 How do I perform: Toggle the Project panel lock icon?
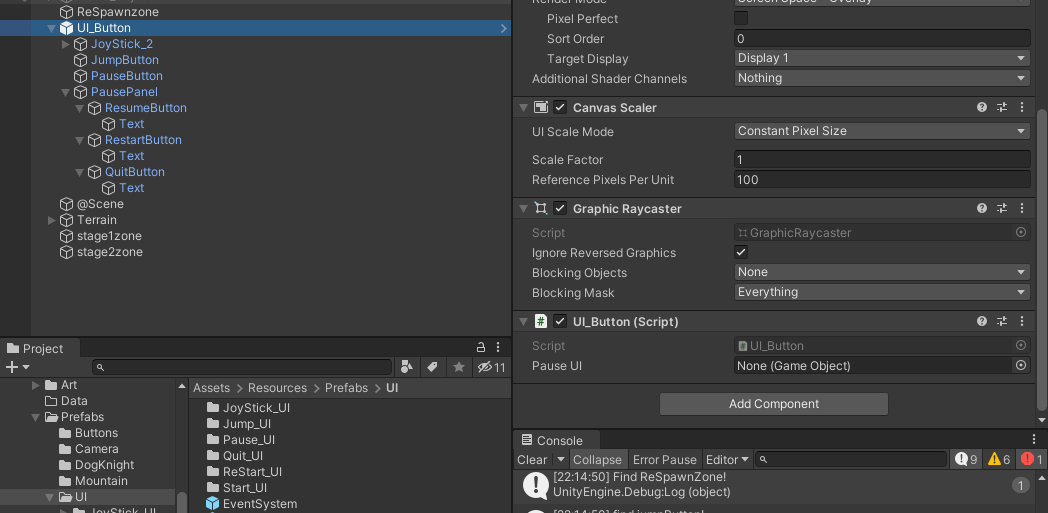[480, 347]
